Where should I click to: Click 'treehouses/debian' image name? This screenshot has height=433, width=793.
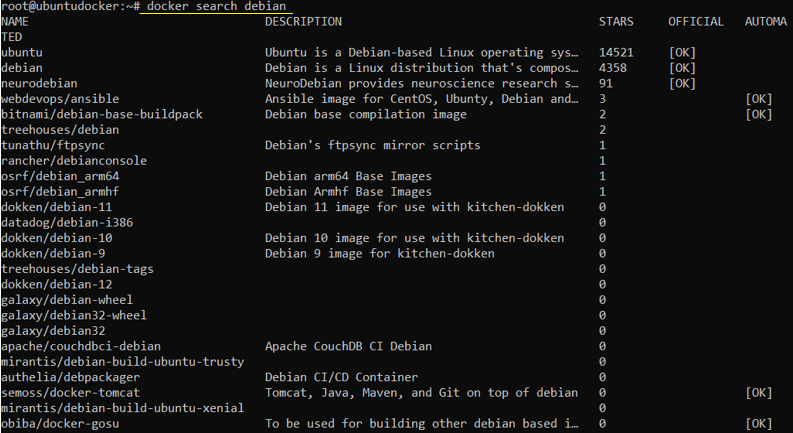point(60,130)
